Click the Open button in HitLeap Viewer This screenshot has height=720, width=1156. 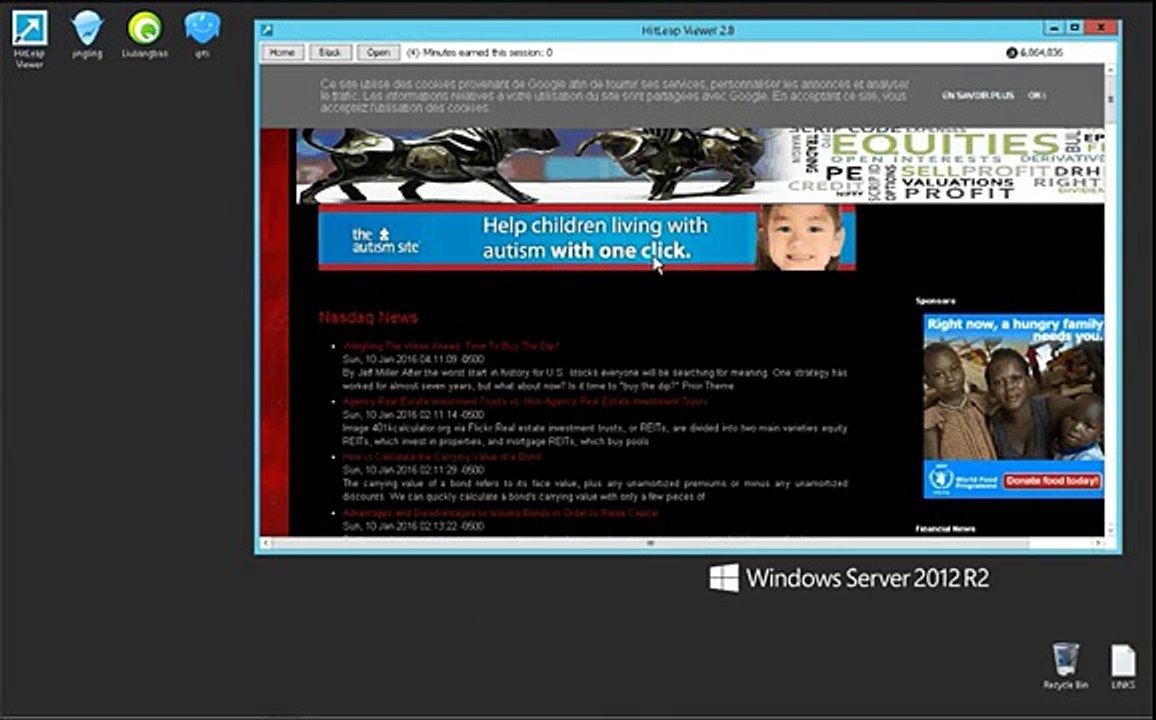pos(378,52)
